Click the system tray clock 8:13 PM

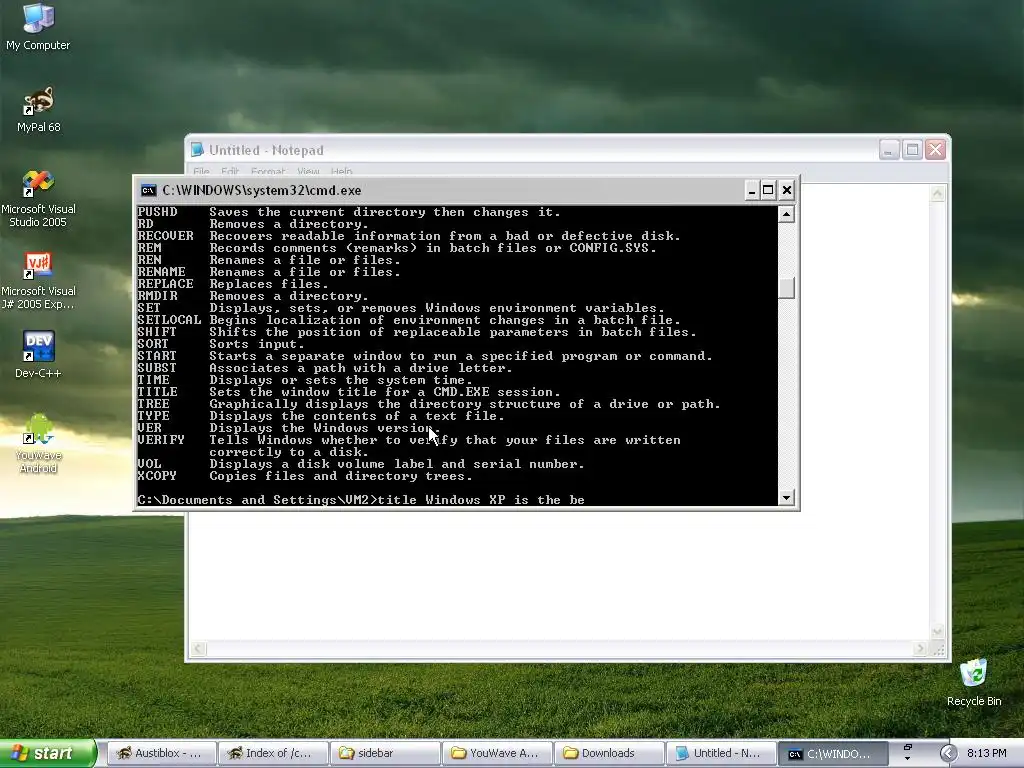(x=986, y=753)
